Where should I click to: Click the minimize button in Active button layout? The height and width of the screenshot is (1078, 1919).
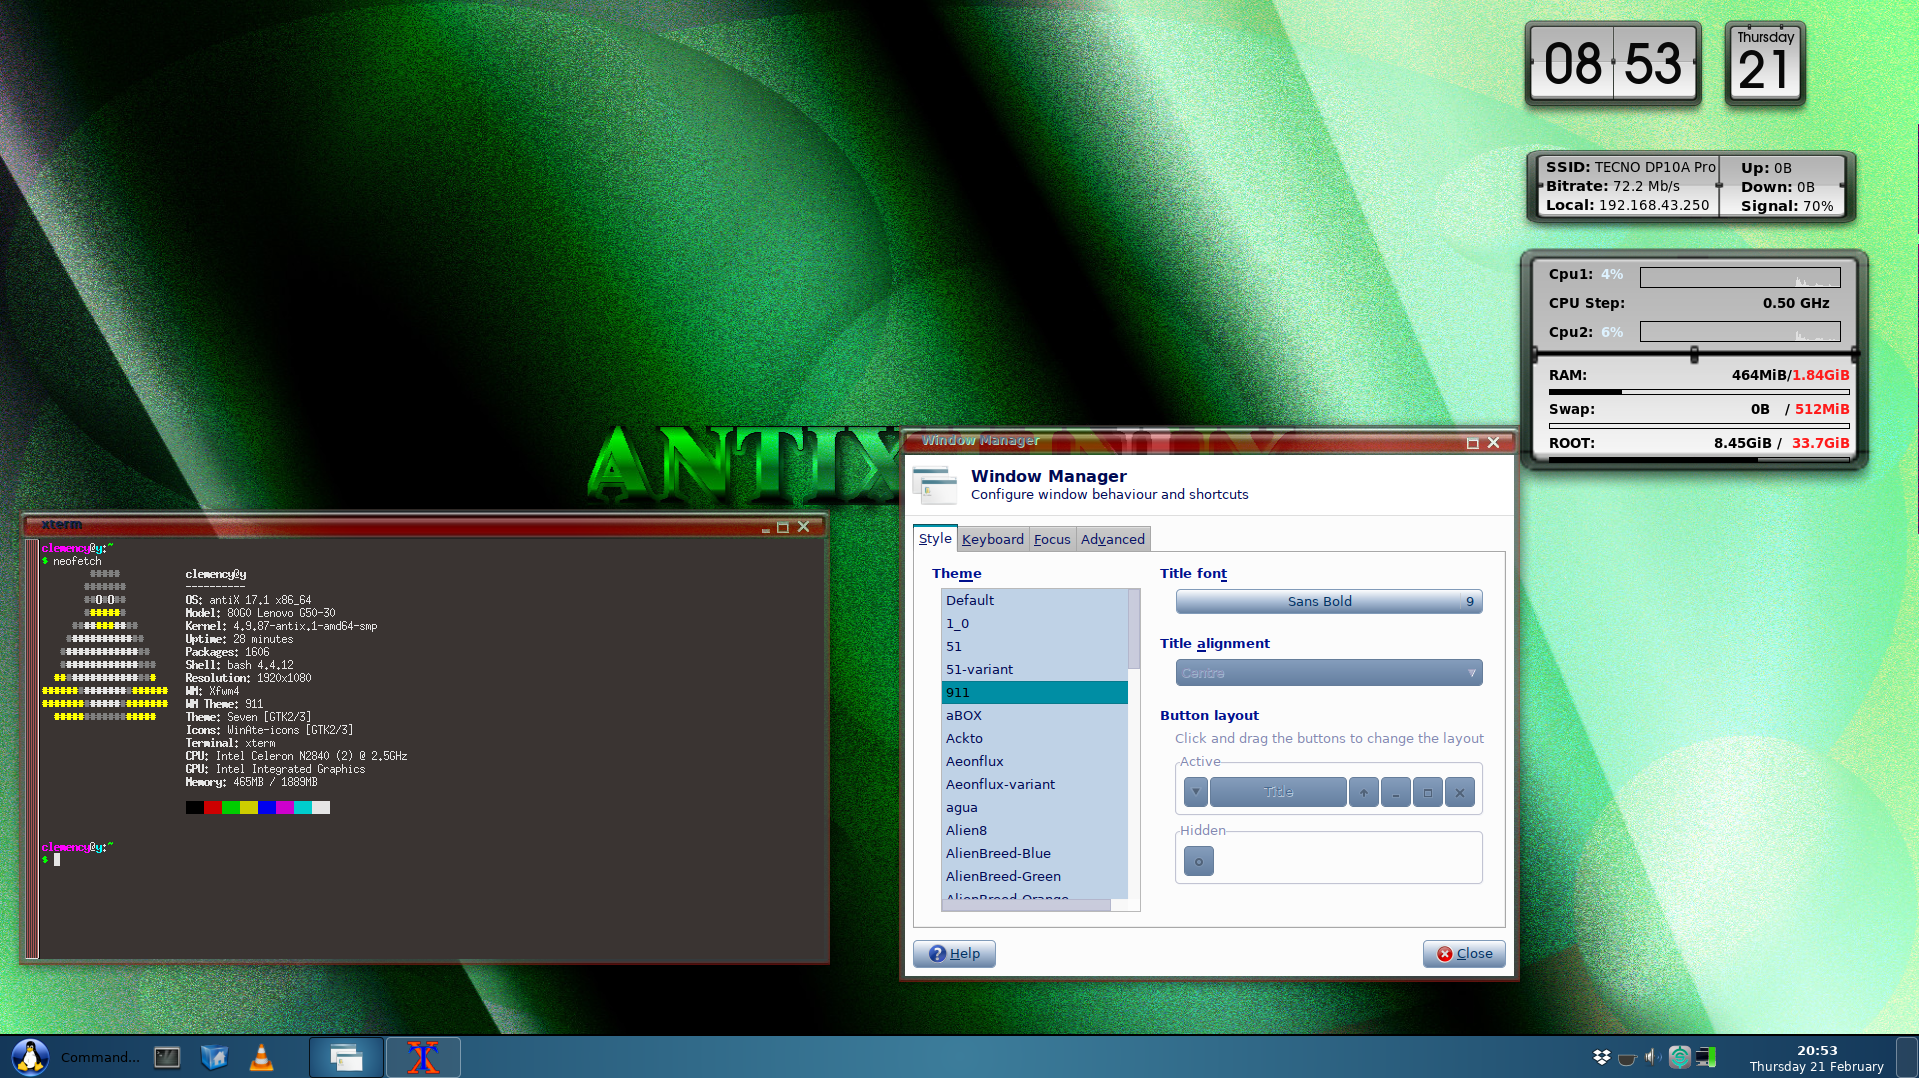(1396, 792)
